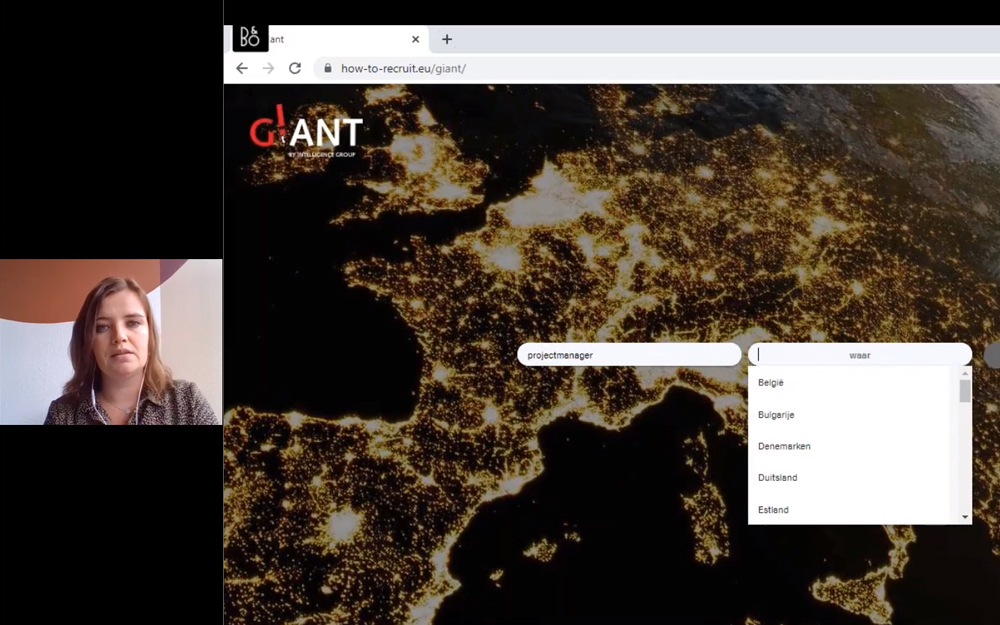Click the padlock icon in the address bar
This screenshot has width=1000, height=625.
coord(327,68)
